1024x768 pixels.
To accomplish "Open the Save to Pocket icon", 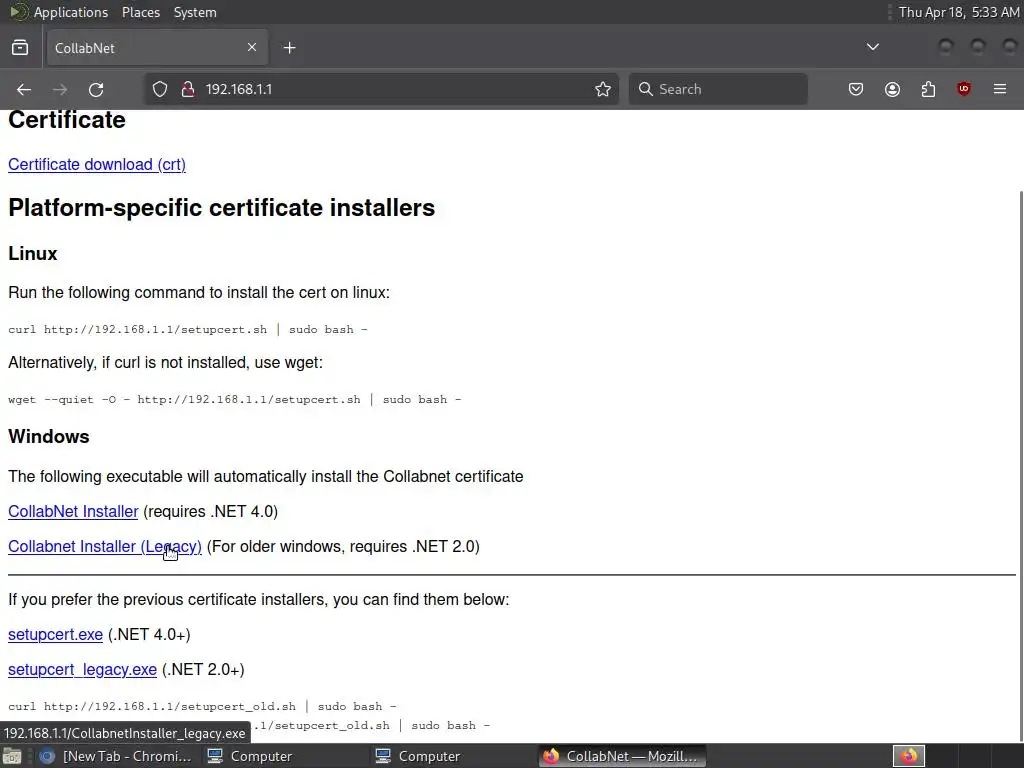I will (856, 89).
